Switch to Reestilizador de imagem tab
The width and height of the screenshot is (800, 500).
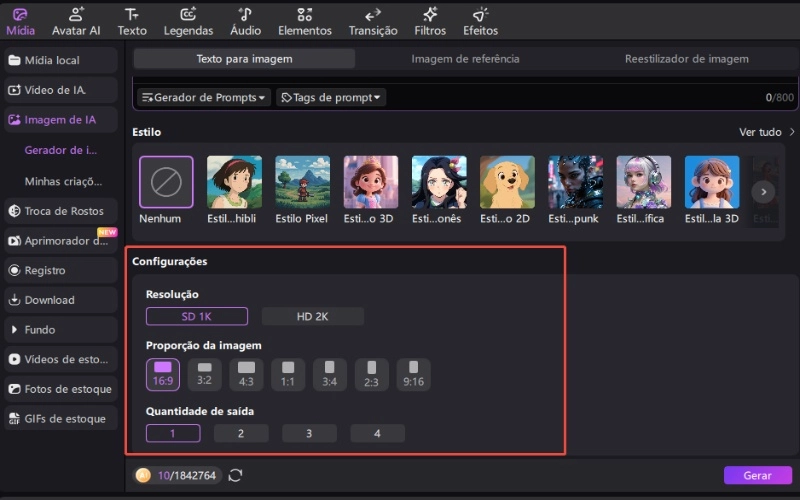pyautogui.click(x=687, y=59)
